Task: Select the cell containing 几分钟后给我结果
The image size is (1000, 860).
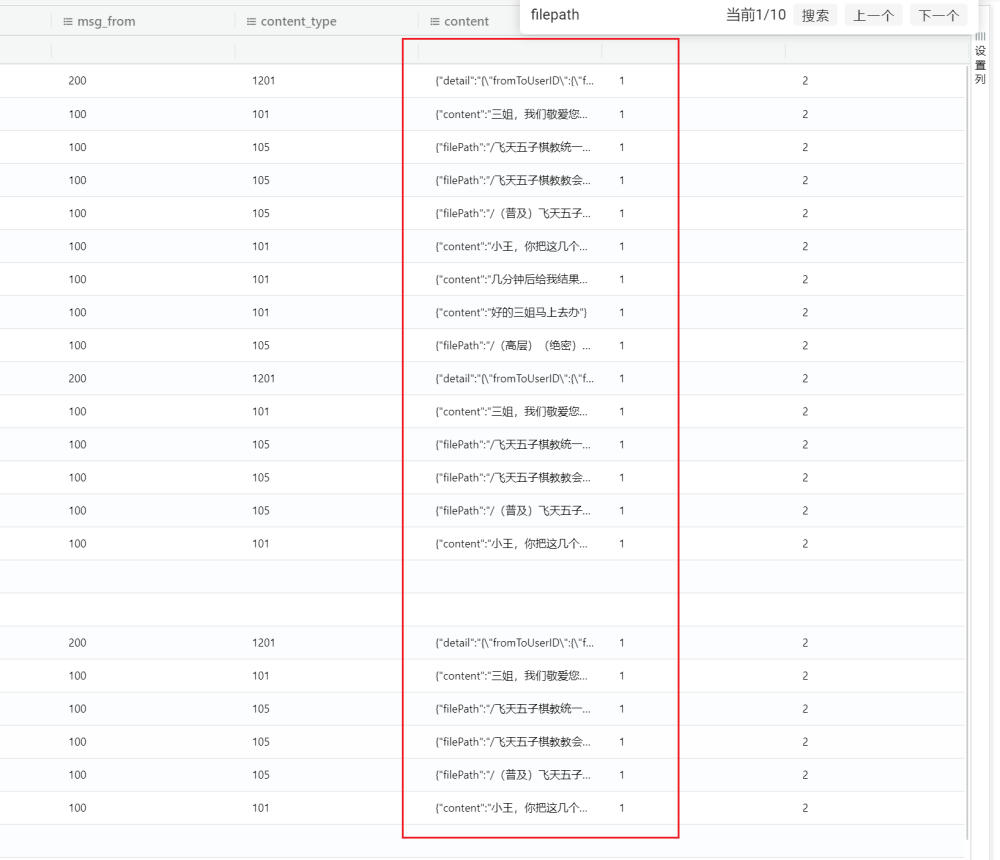Action: 511,280
